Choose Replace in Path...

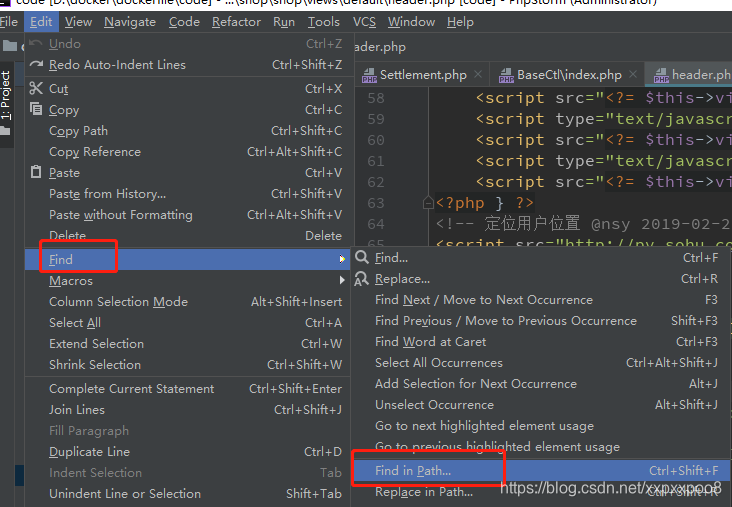point(542,492)
